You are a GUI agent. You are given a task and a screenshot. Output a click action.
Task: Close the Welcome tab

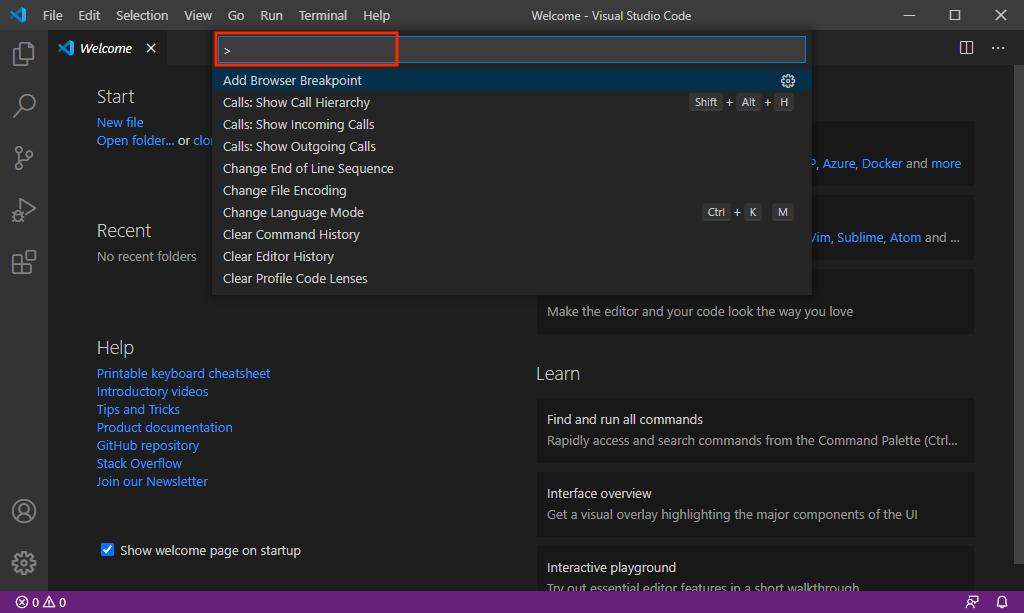[152, 48]
